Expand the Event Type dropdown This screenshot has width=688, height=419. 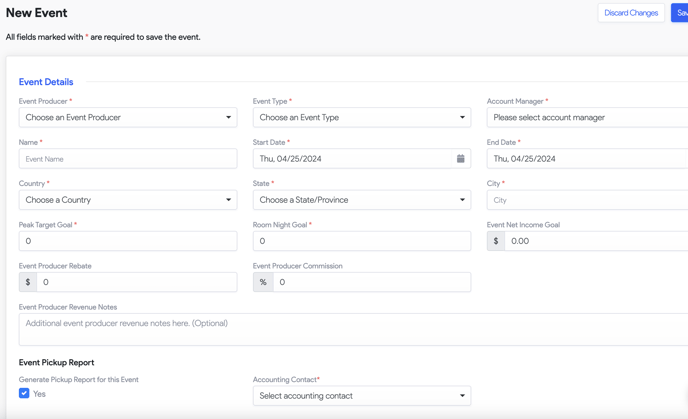point(361,118)
